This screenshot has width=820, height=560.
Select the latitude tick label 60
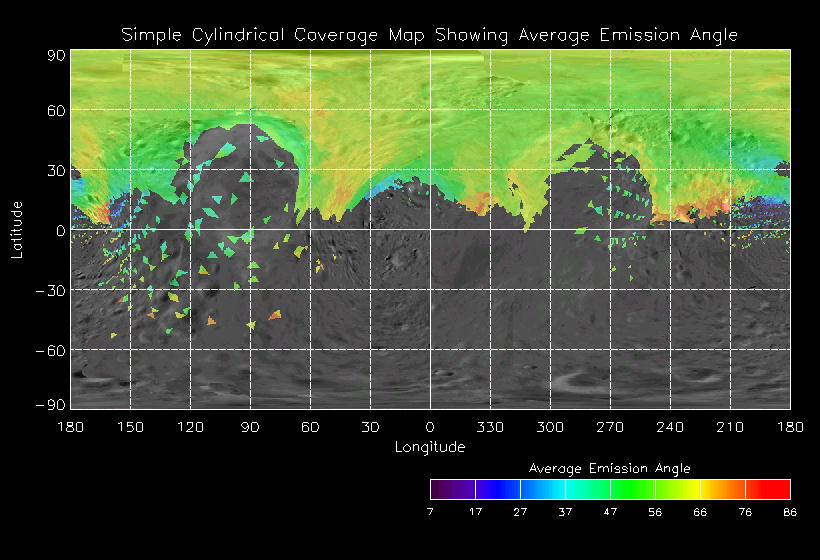click(x=55, y=111)
